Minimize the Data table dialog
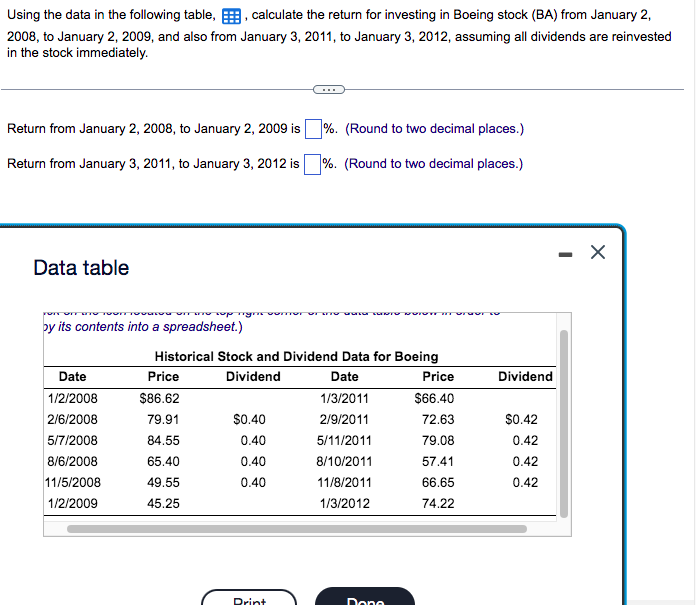Screen dimensions: 696x605 [x=565, y=254]
